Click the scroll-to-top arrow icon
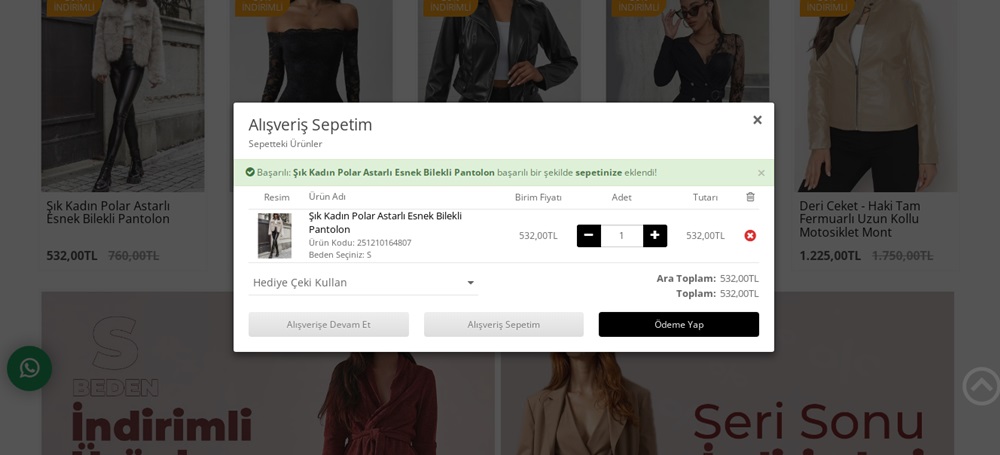Screen dimensions: 1000x455 [981, 386]
